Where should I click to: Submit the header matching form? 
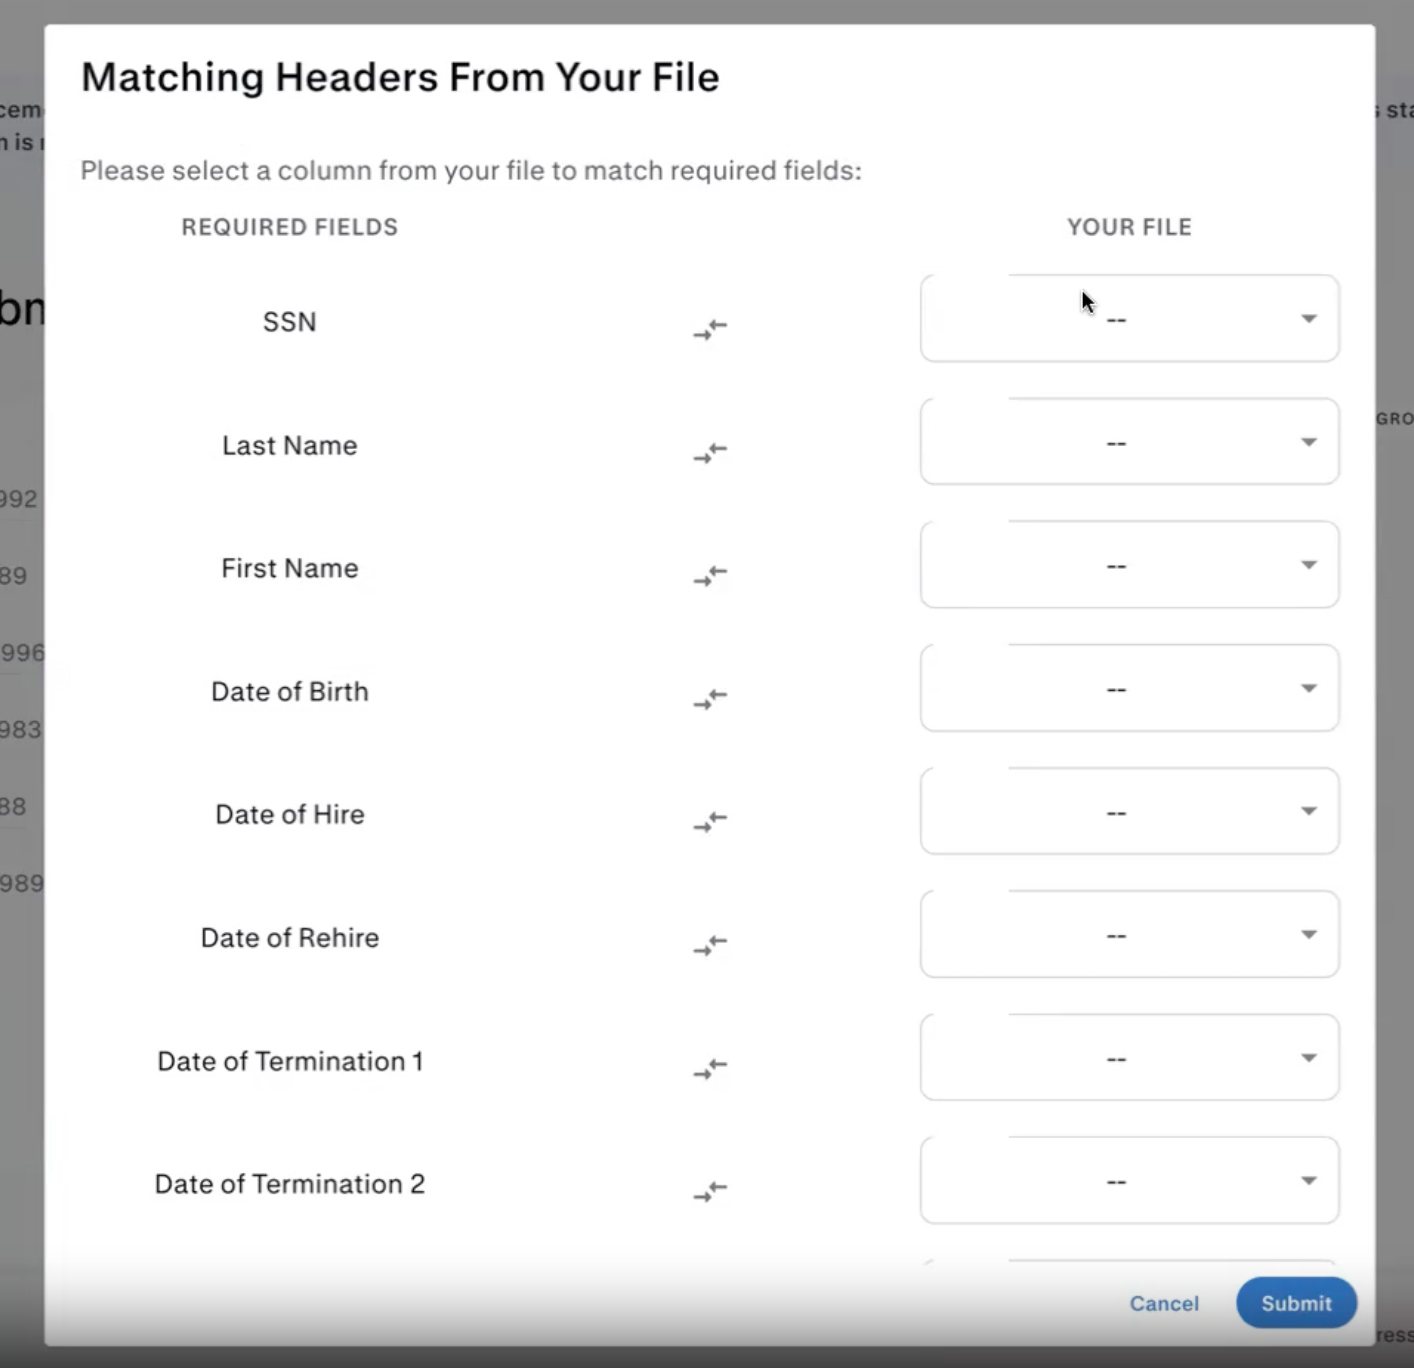1296,1303
